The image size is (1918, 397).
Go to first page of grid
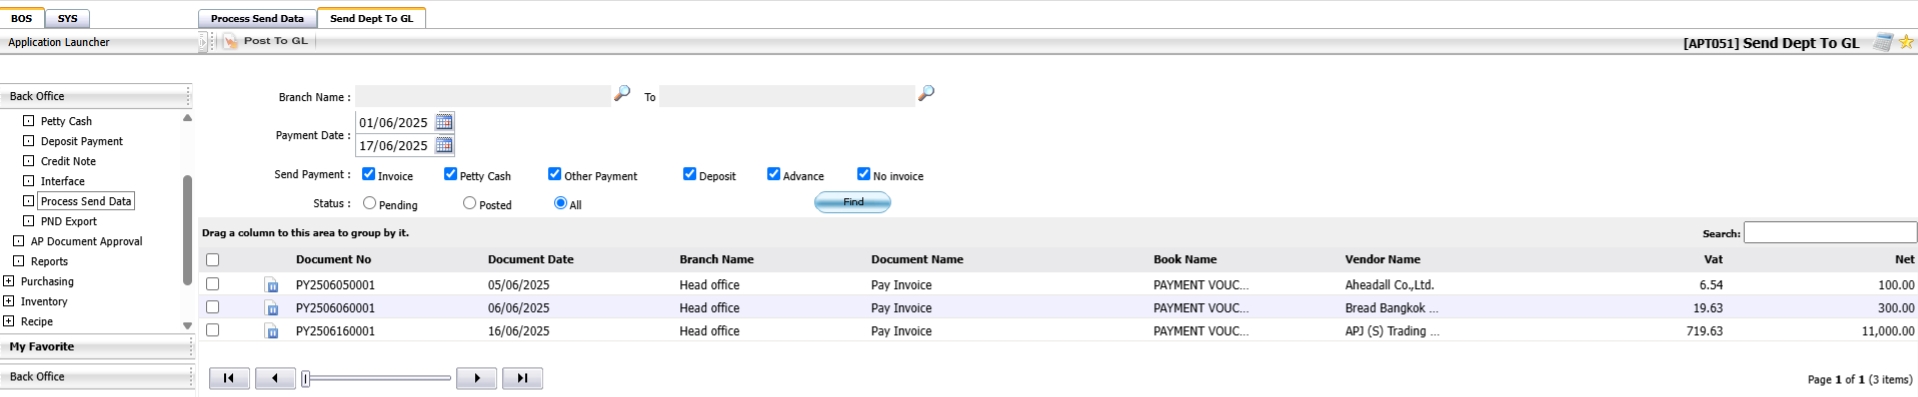[x=229, y=378]
